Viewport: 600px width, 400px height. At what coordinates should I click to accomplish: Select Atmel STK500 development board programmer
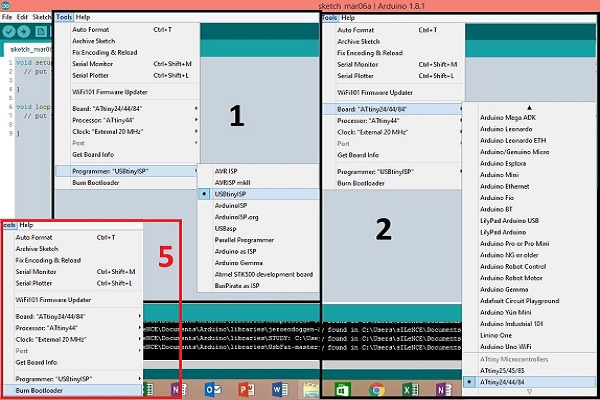[x=264, y=274]
